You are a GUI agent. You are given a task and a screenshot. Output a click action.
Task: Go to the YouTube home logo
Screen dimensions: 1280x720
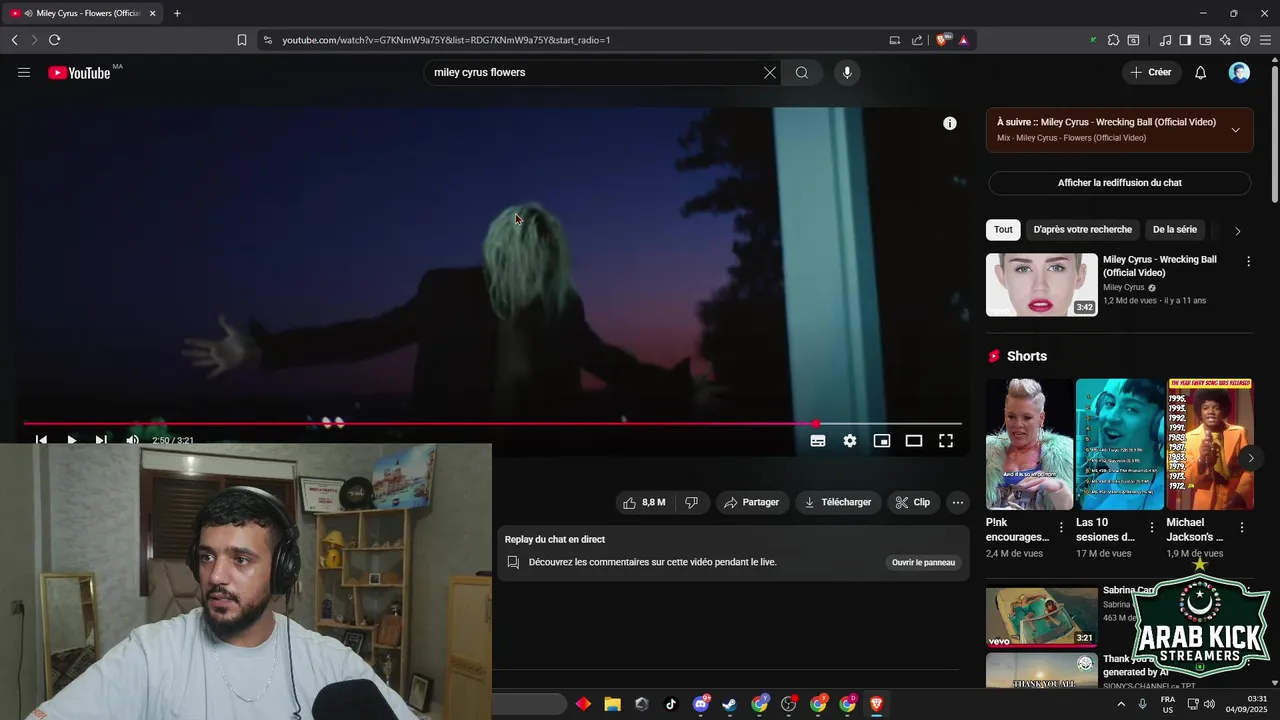[x=79, y=73]
